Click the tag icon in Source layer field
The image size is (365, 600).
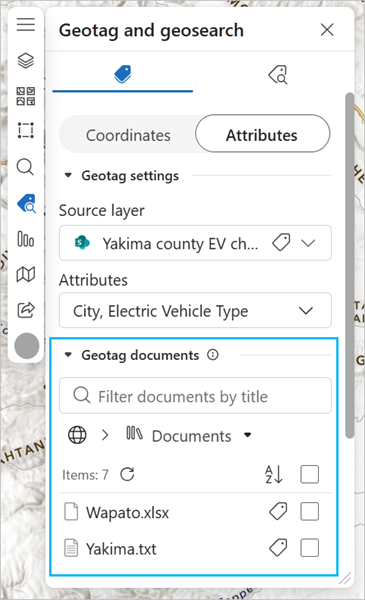(281, 243)
